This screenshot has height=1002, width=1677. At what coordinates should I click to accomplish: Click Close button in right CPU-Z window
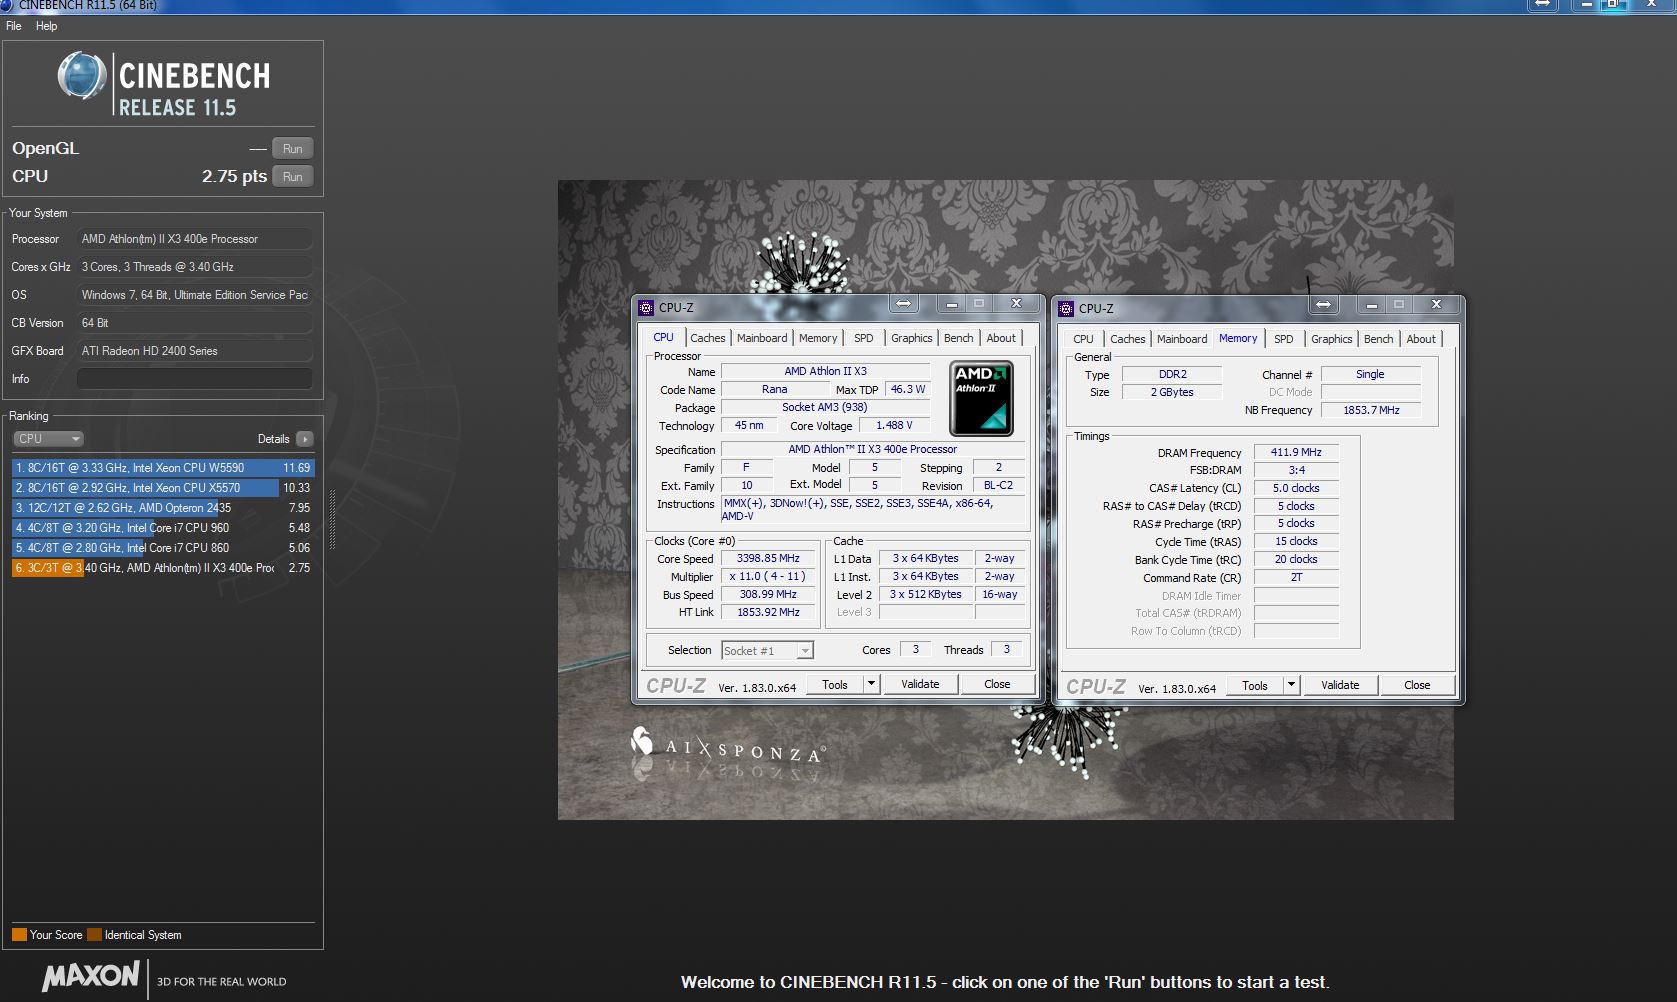pos(1417,686)
